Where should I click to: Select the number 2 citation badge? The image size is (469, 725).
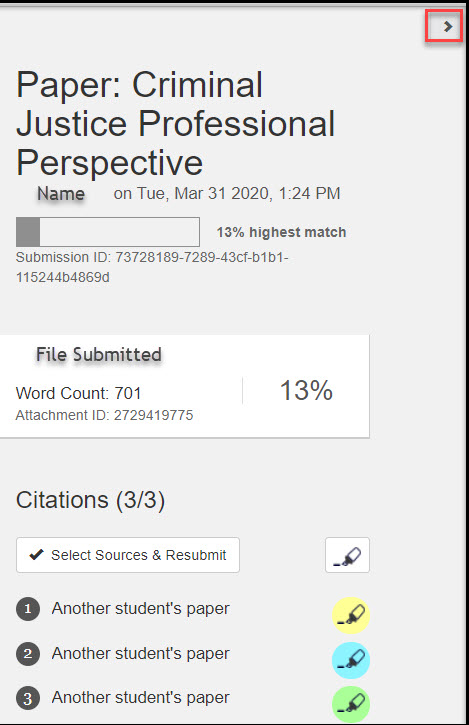tap(28, 654)
